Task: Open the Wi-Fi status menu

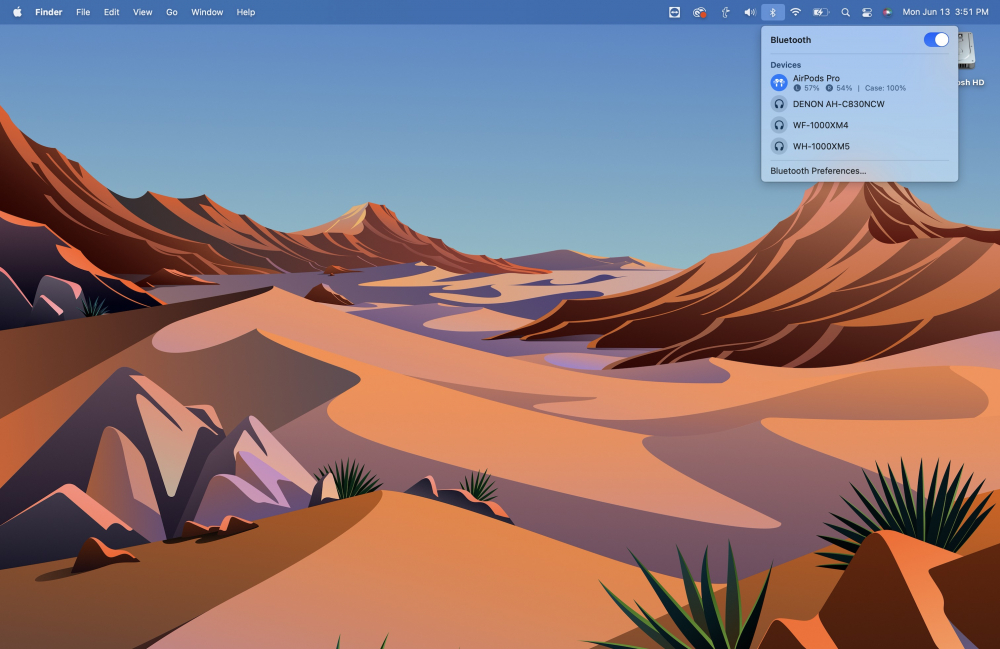Action: coord(796,12)
